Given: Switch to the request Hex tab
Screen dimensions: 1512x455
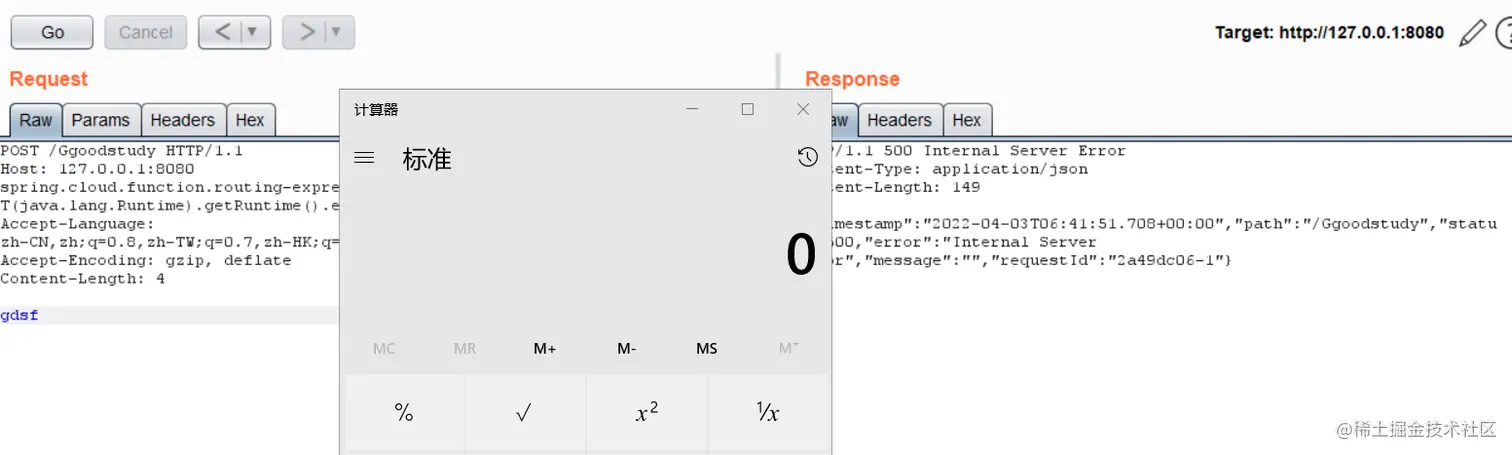Looking at the screenshot, I should tap(250, 120).
